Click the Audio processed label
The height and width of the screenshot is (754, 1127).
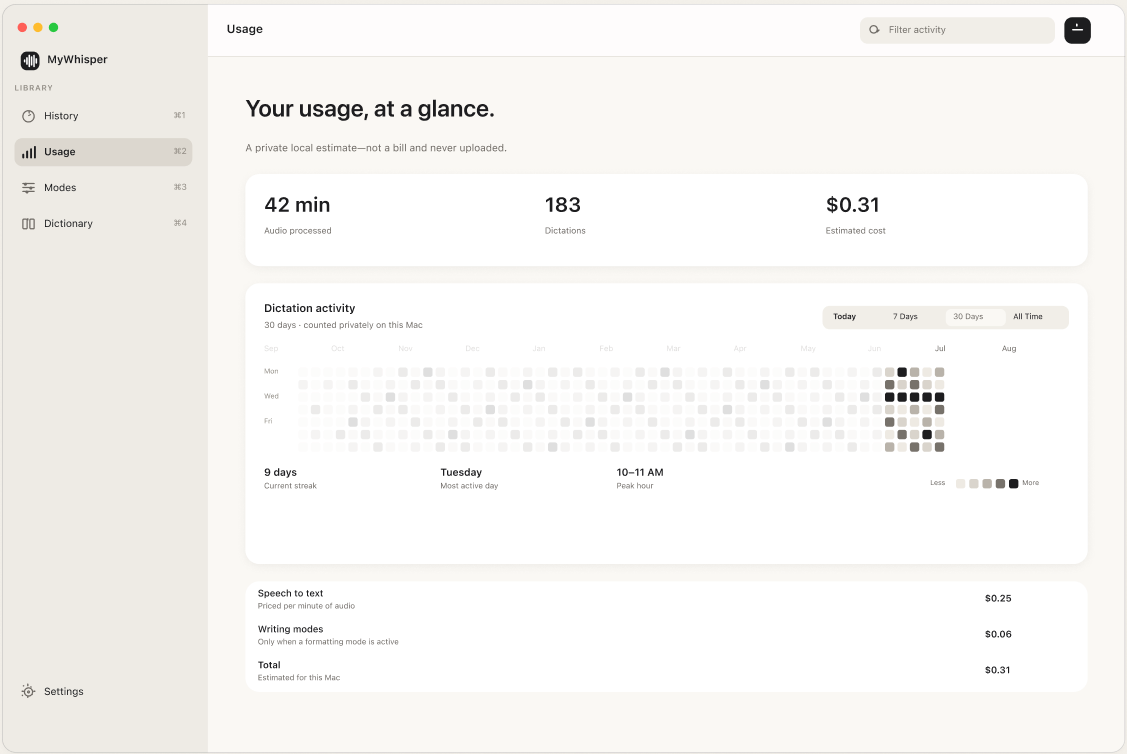[x=298, y=231]
